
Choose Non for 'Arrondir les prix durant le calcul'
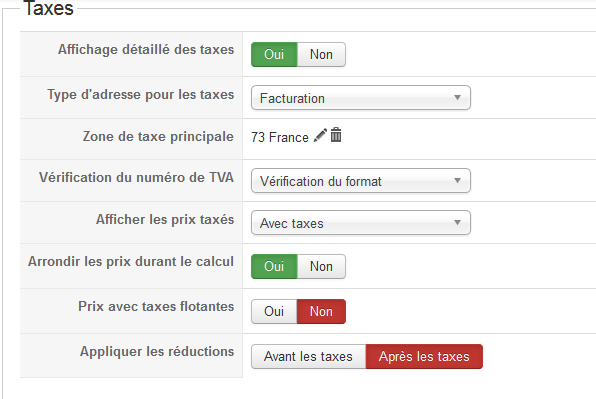coord(321,266)
